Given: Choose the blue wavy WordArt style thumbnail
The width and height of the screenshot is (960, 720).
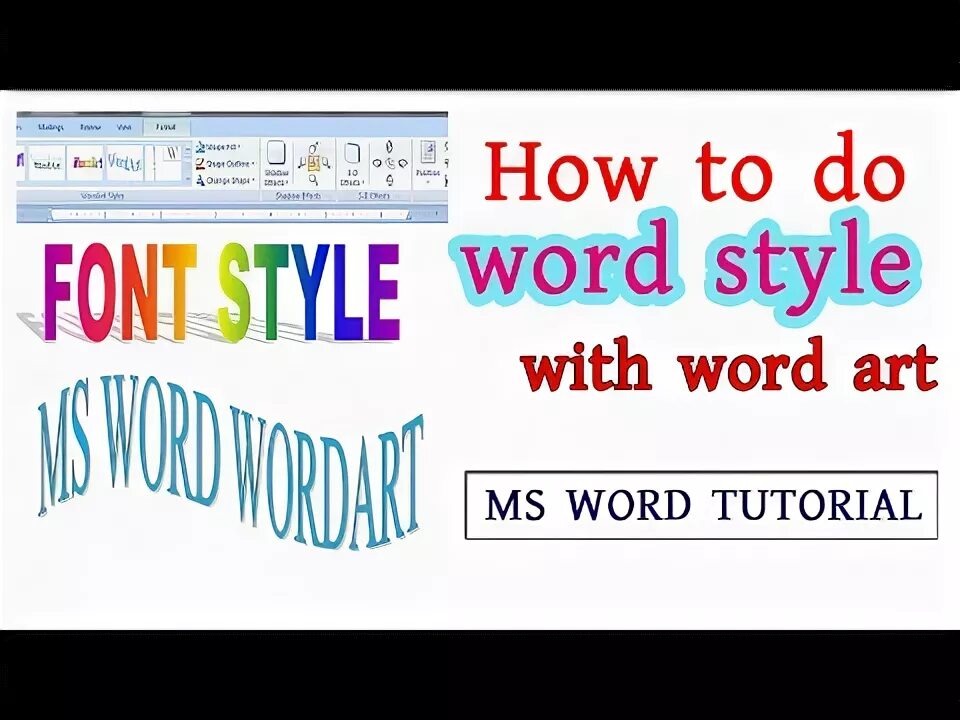Looking at the screenshot, I should coord(124,162).
